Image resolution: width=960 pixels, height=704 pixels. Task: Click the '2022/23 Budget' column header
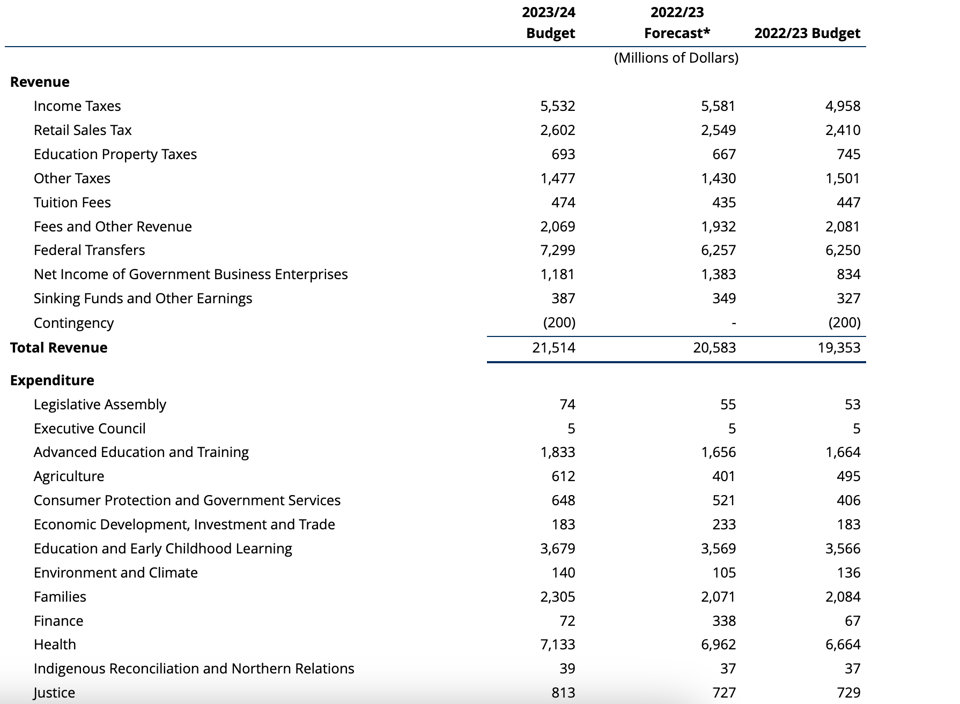pyautogui.click(x=807, y=33)
